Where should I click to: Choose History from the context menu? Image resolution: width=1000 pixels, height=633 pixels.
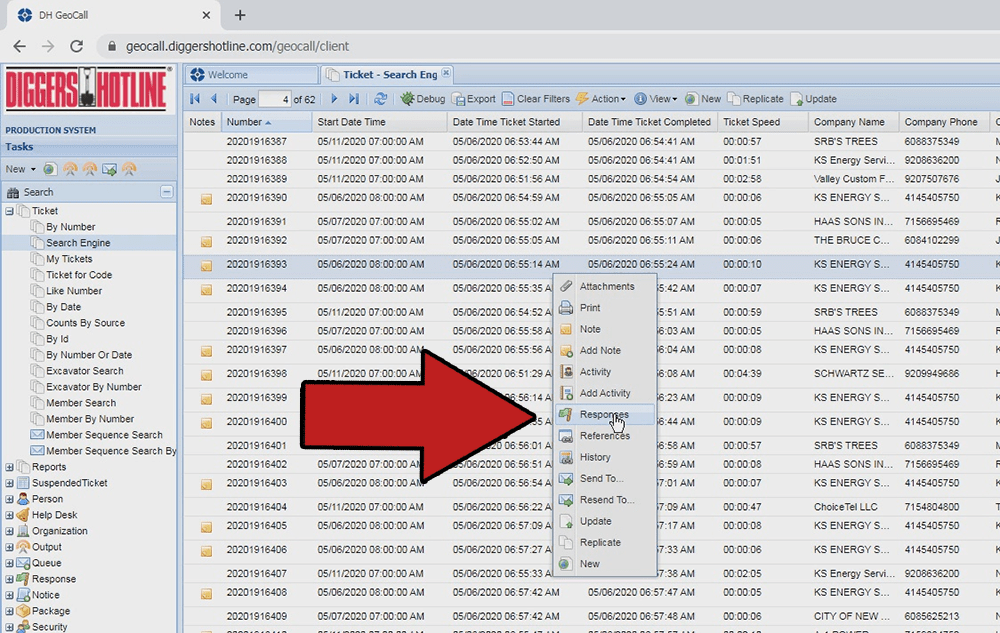(595, 457)
